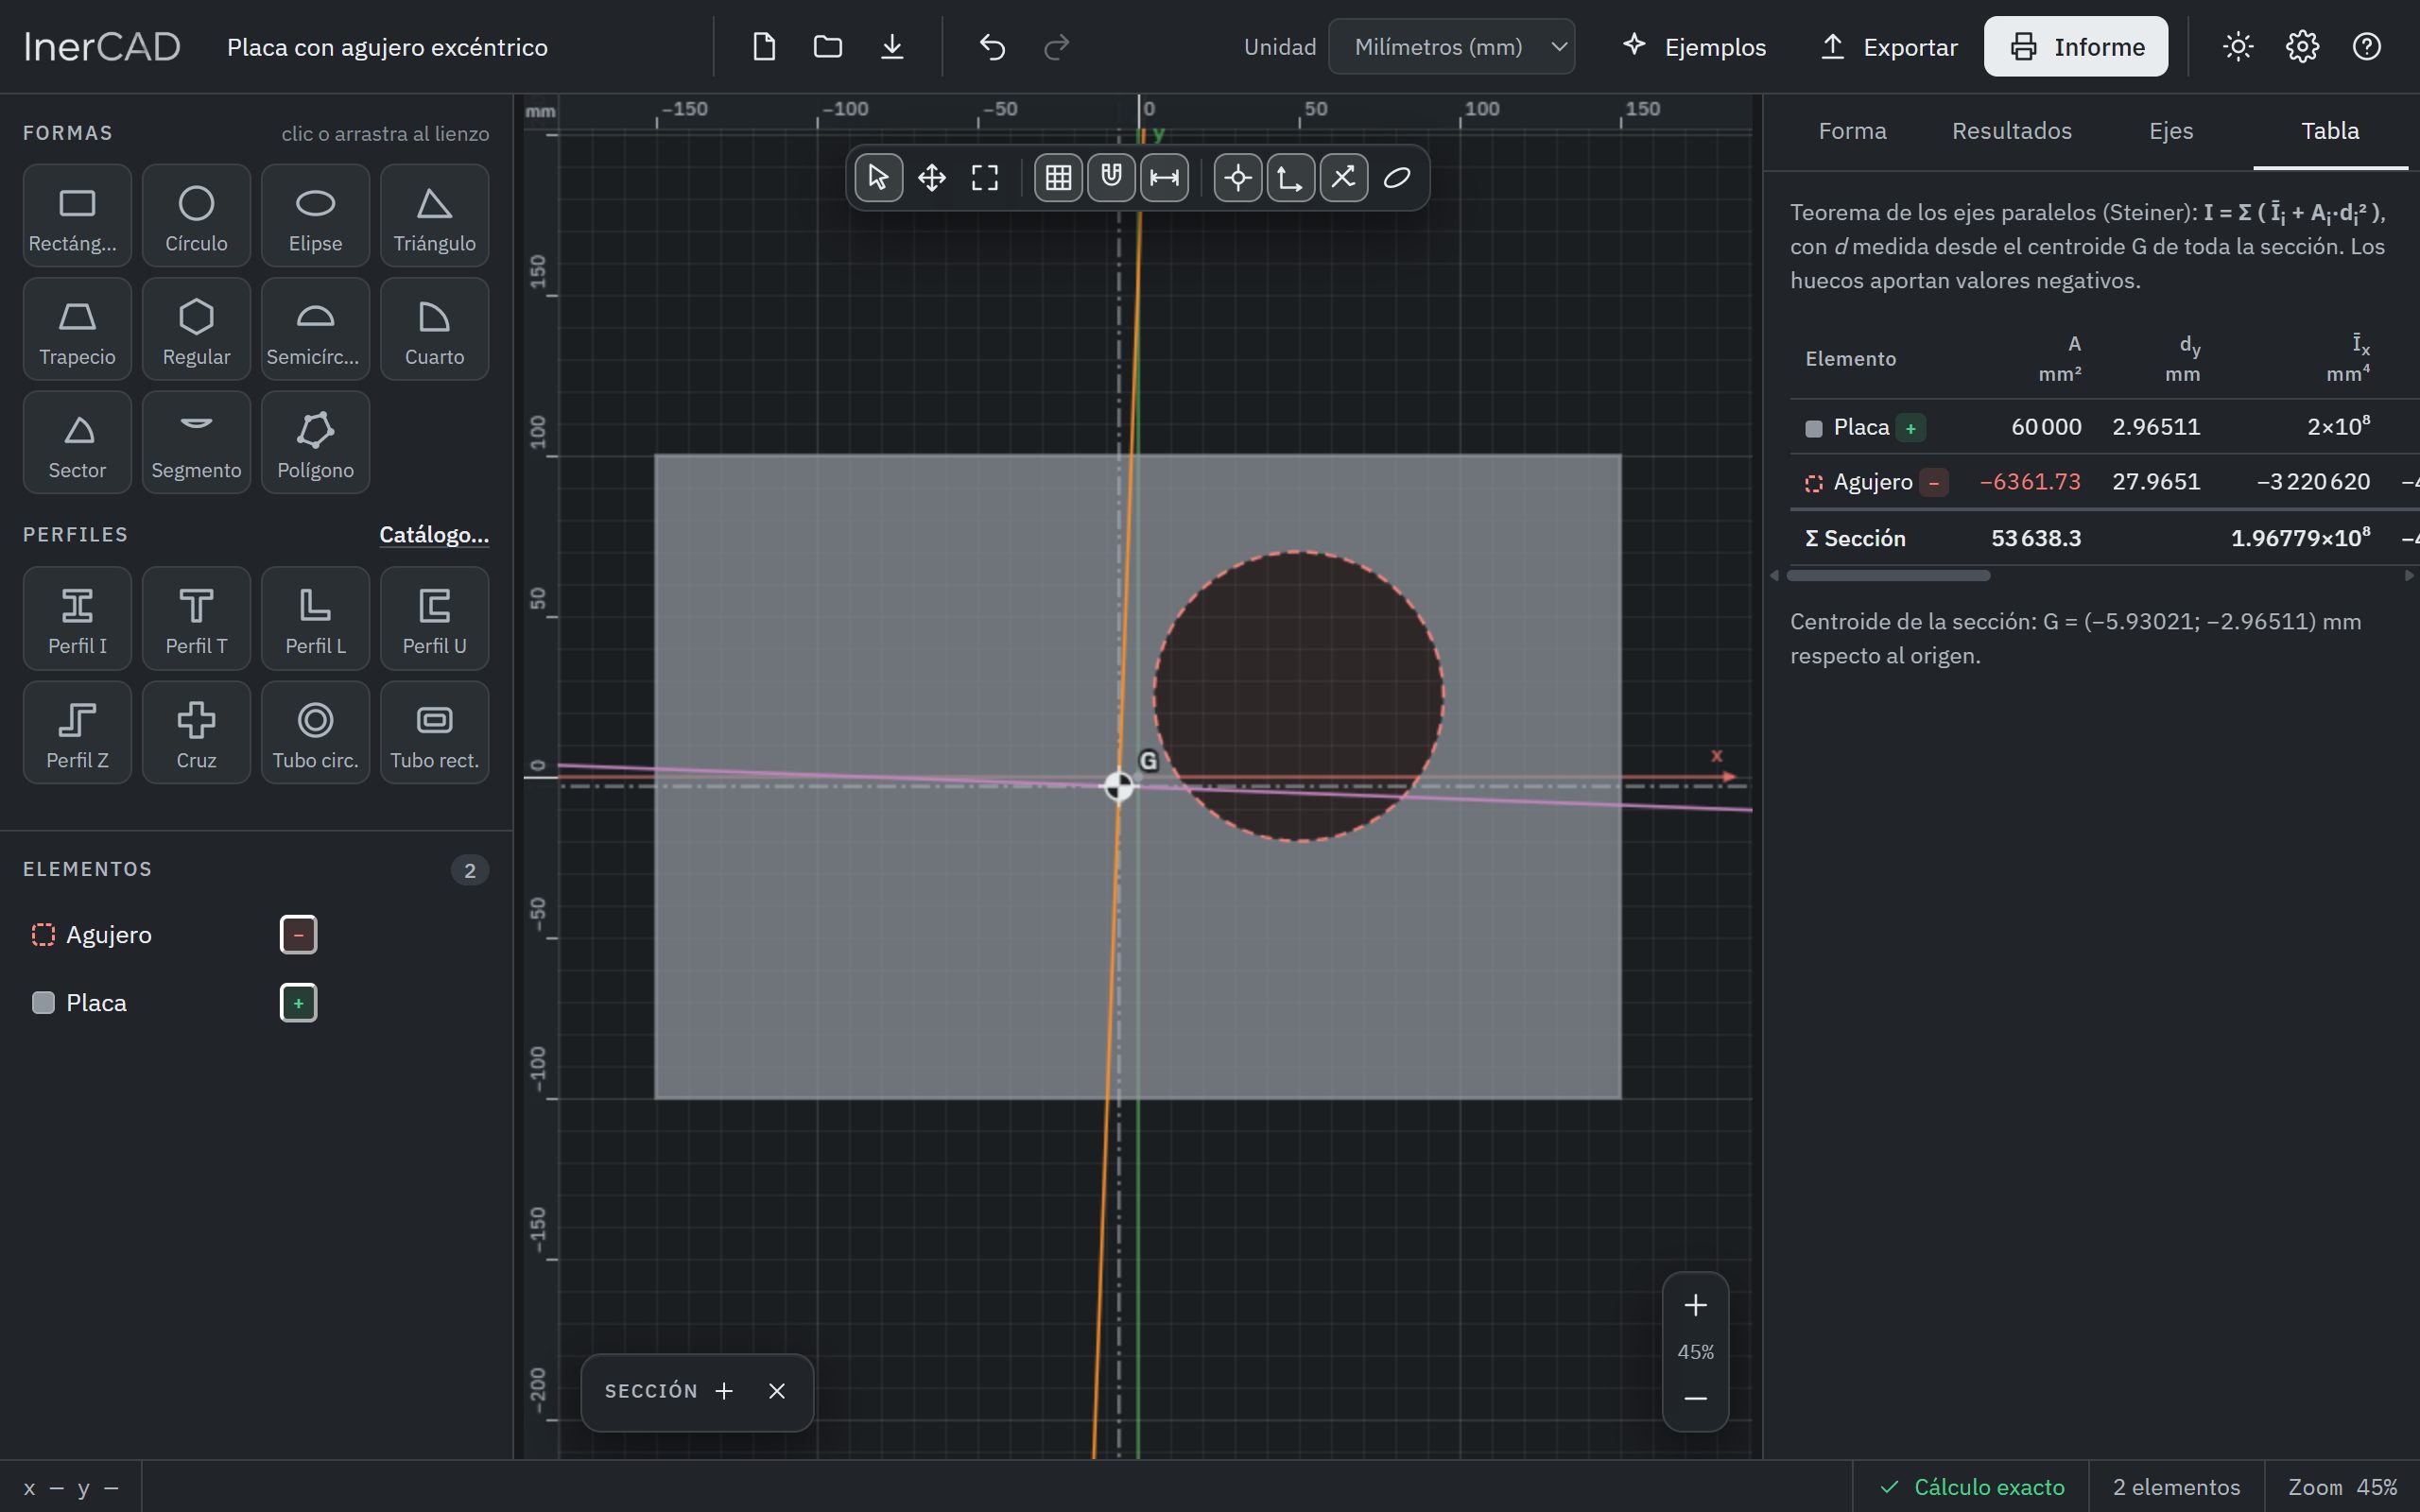Add a new SECCIÓN with plus
This screenshot has width=2420, height=1512.
click(x=724, y=1391)
